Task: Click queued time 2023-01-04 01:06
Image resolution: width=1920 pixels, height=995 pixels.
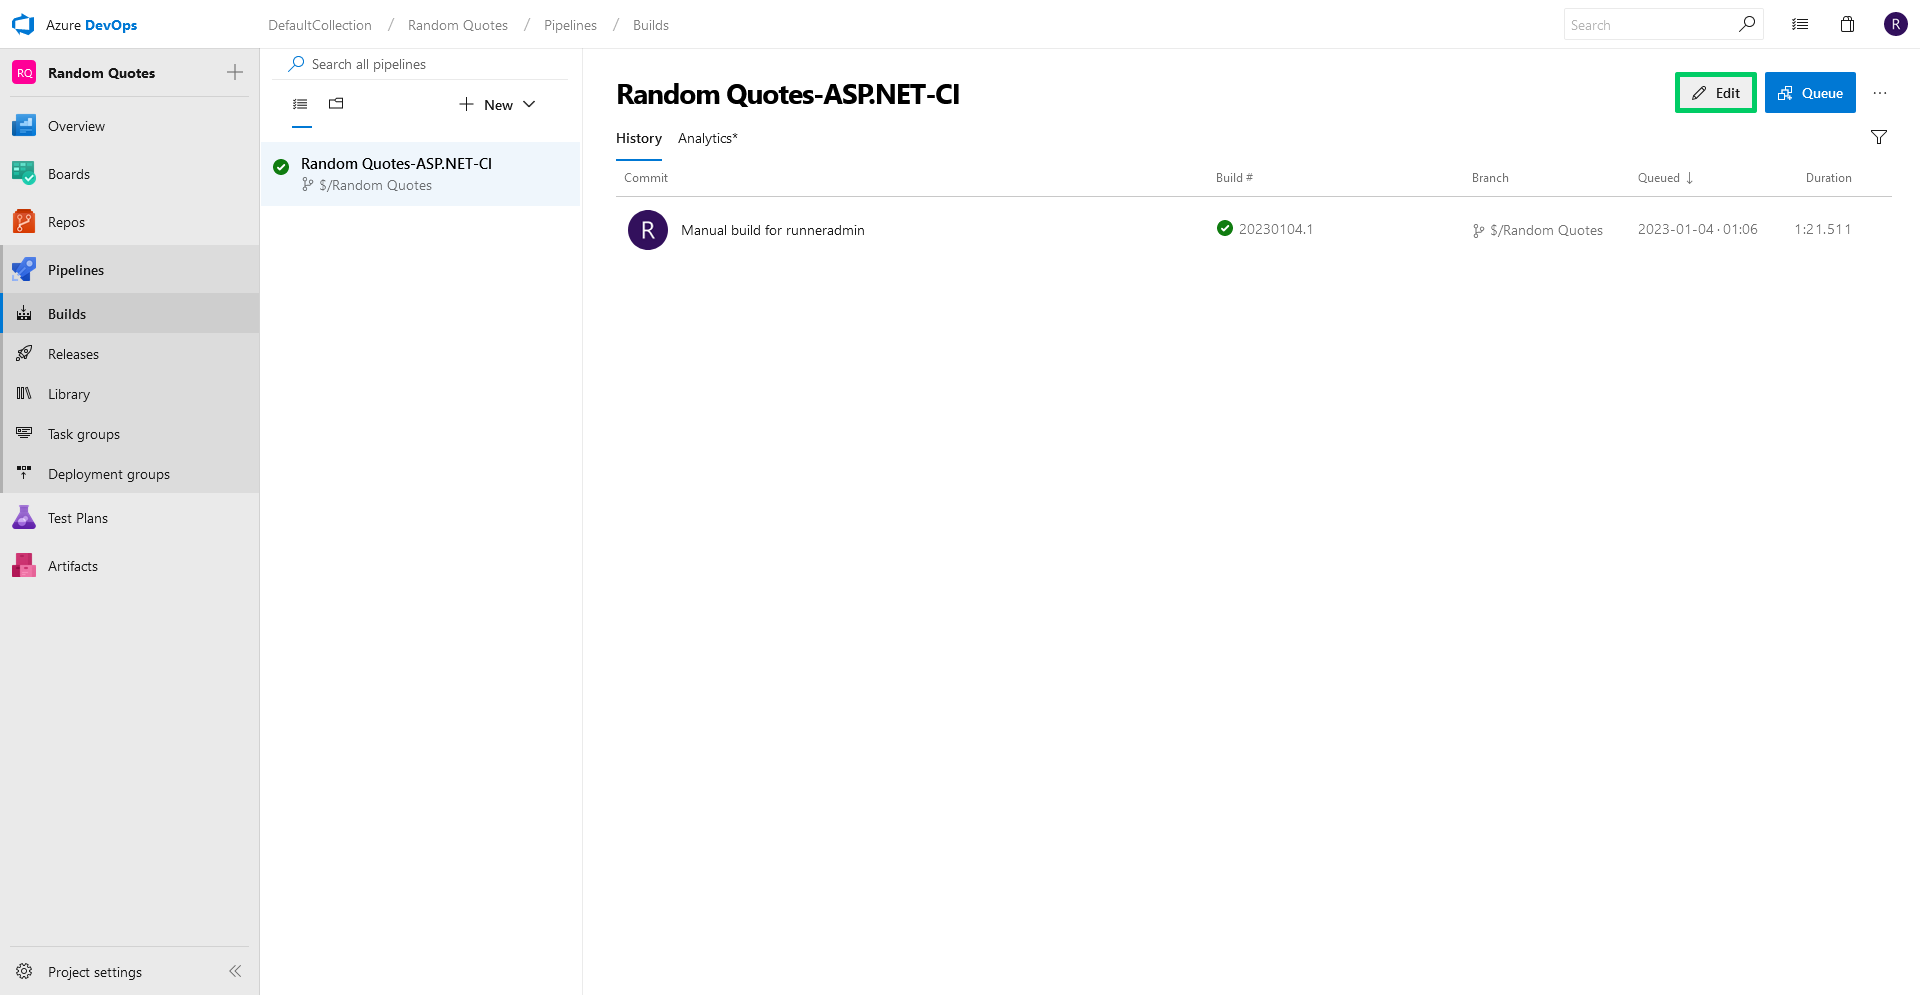Action: pos(1698,229)
